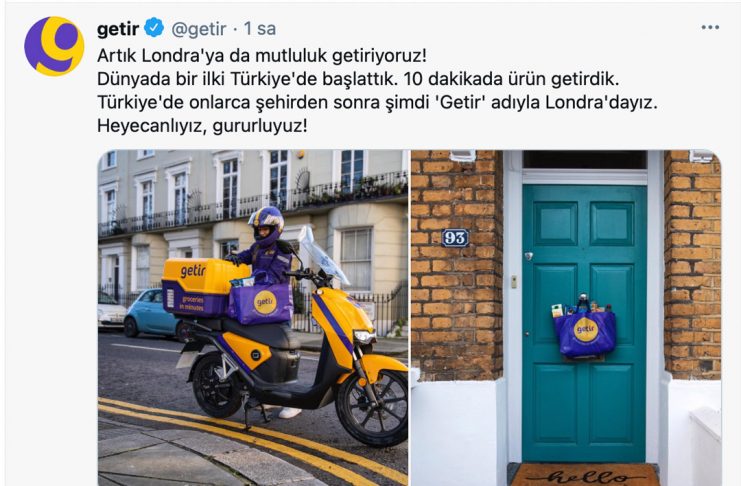Open the three-dot more options menu
This screenshot has height=486, width=741.
(710, 27)
